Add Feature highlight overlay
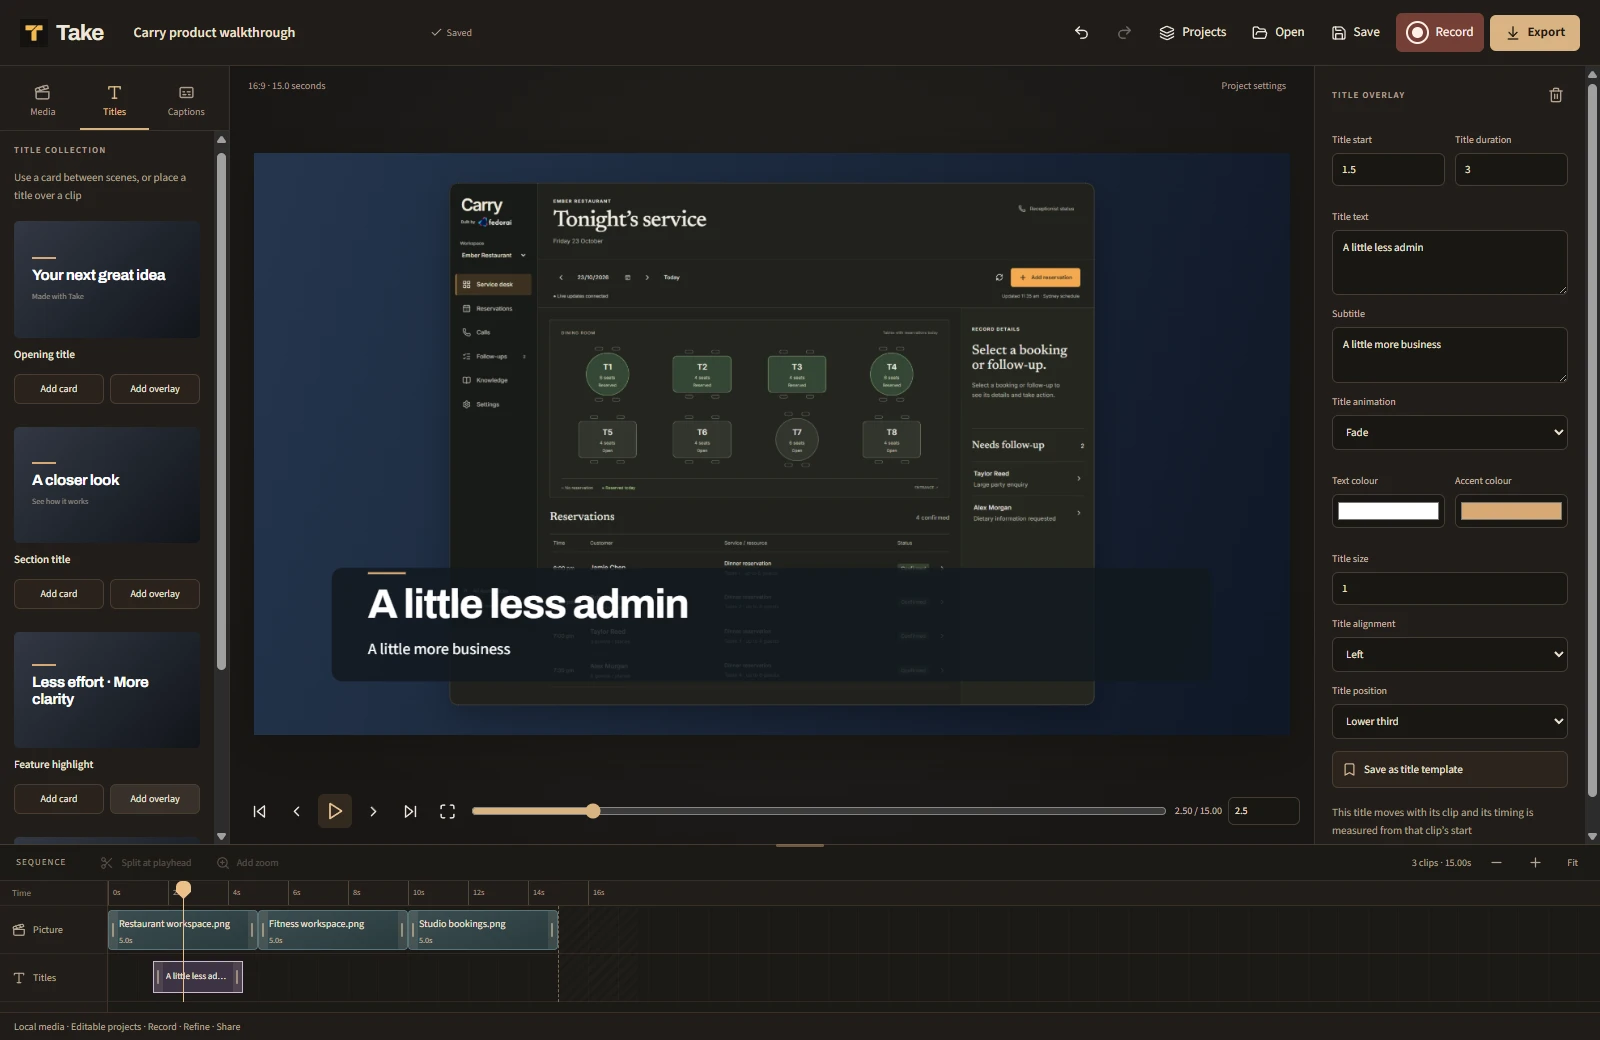 coord(155,798)
